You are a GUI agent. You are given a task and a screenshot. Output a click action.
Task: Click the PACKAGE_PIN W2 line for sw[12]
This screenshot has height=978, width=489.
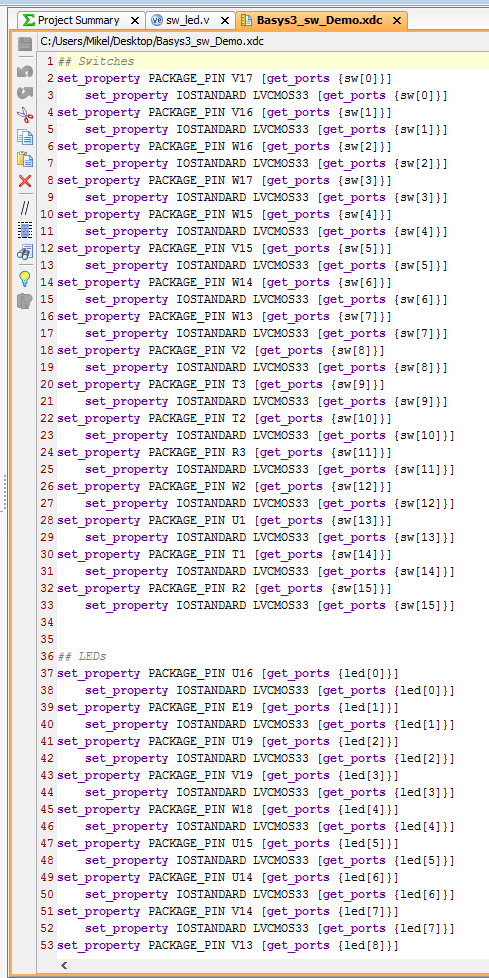225,487
